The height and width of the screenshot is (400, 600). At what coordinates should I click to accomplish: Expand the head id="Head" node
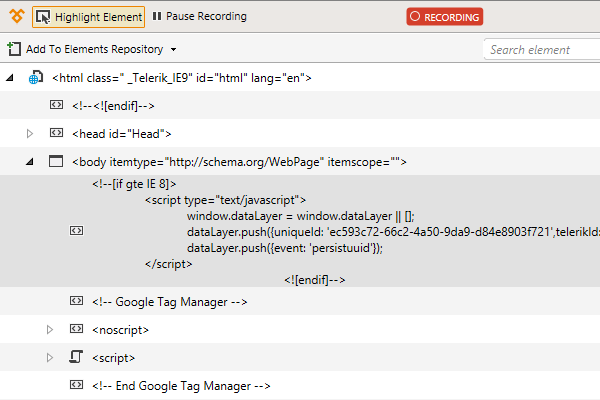pyautogui.click(x=30, y=134)
